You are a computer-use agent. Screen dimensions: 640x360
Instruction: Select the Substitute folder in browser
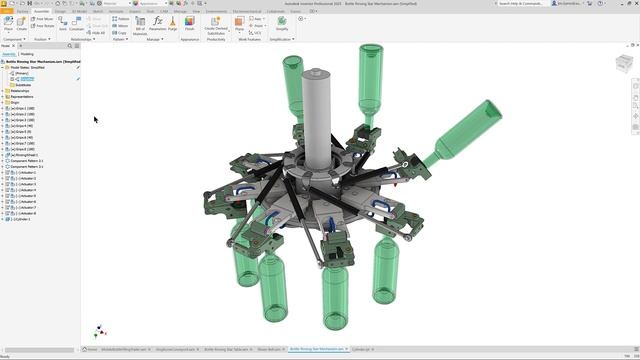(x=23, y=85)
